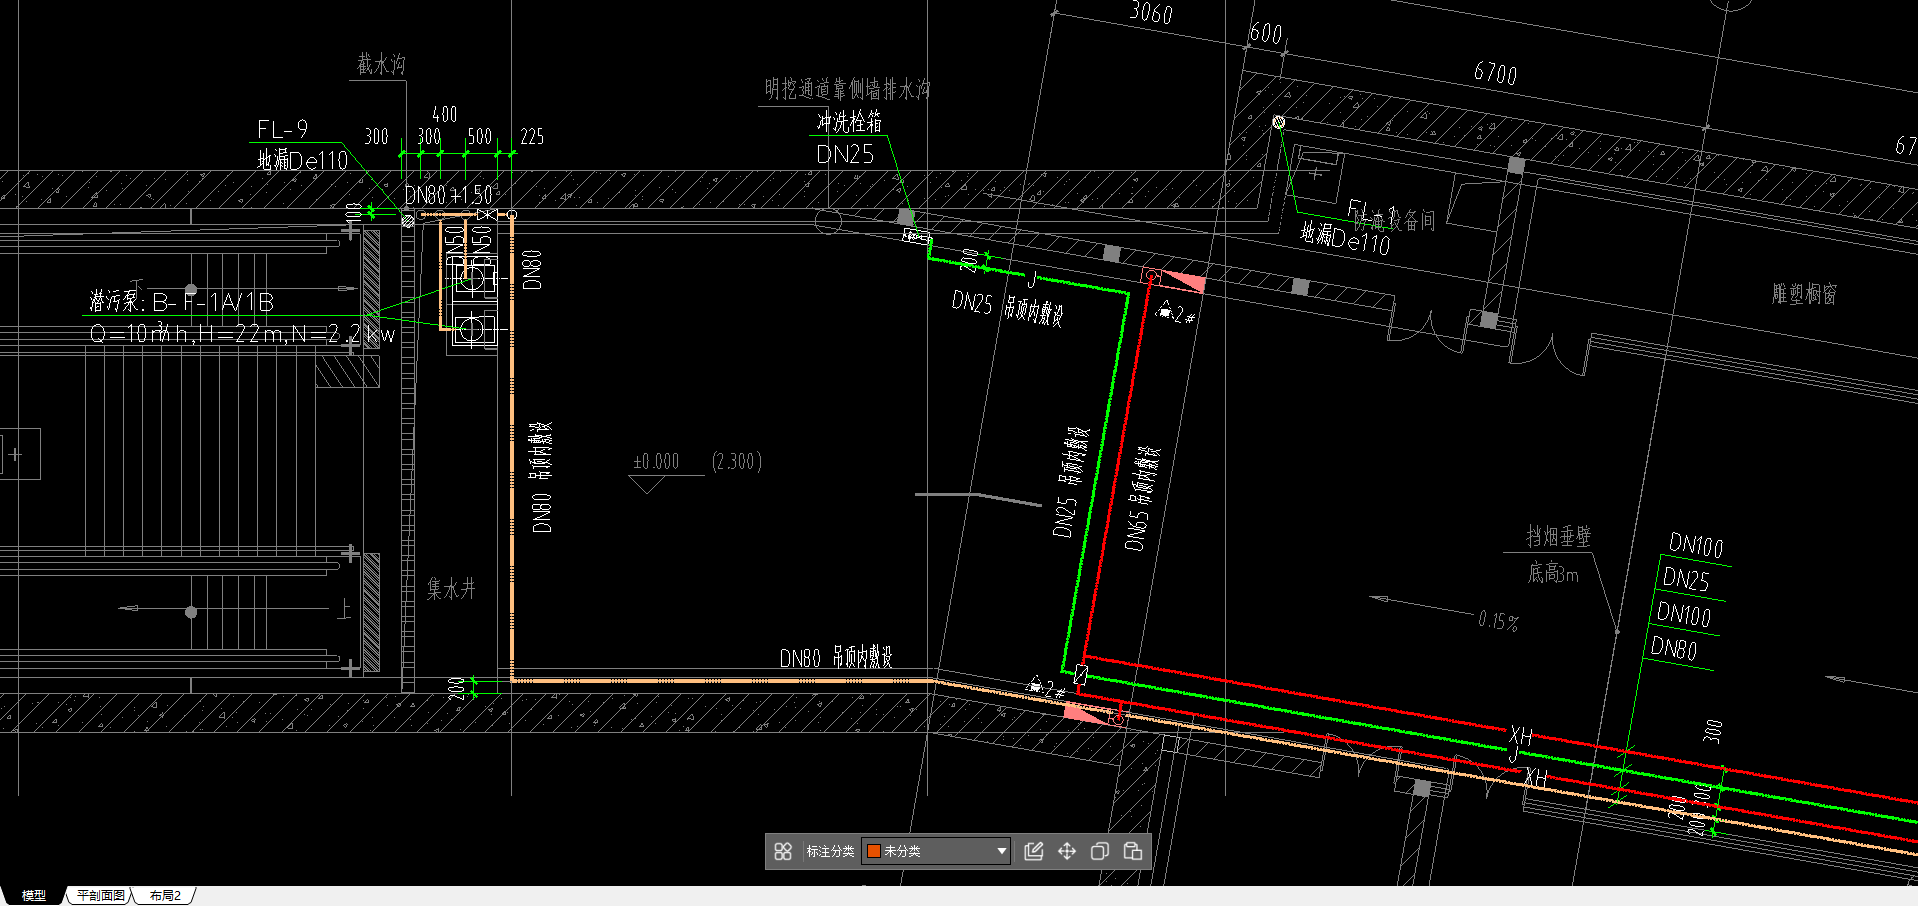This screenshot has width=1918, height=906.
Task: Click the edit annotation pencil icon
Action: click(x=1034, y=851)
